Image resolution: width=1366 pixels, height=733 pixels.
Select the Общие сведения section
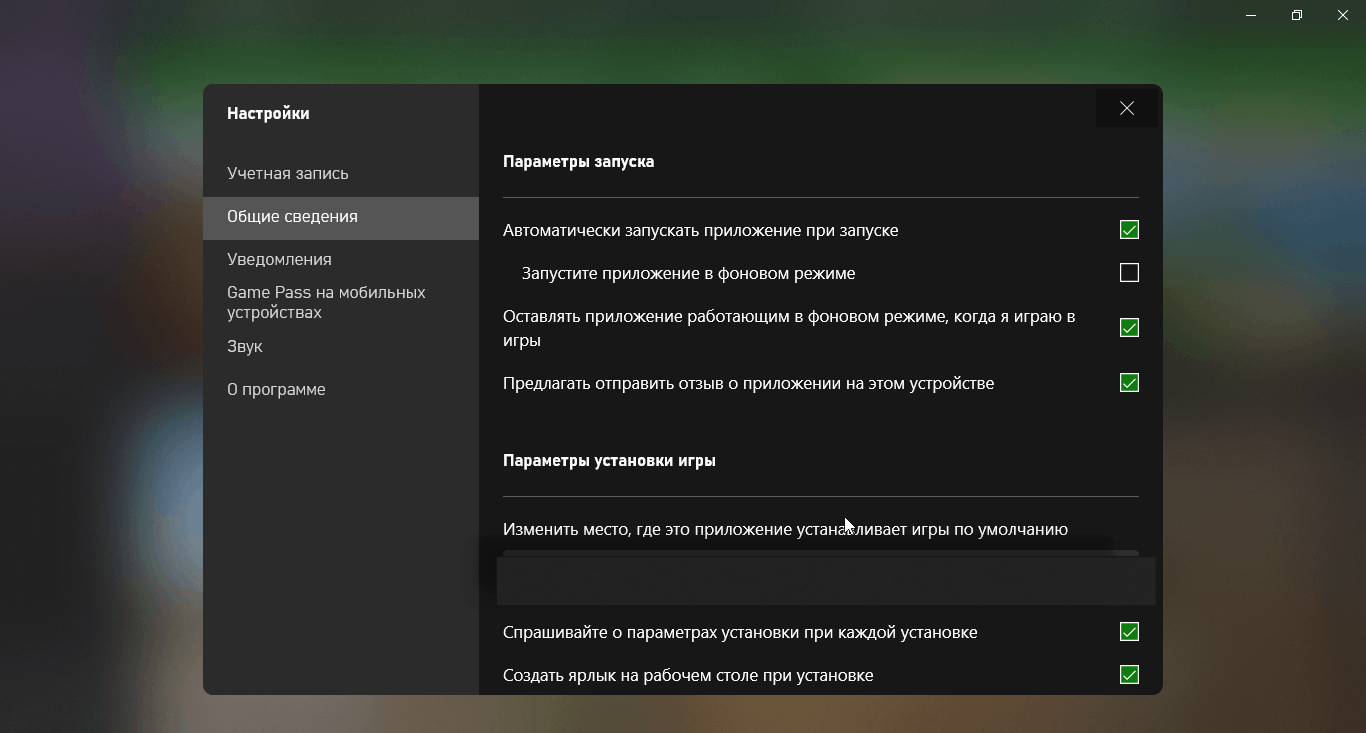pyautogui.click(x=340, y=218)
